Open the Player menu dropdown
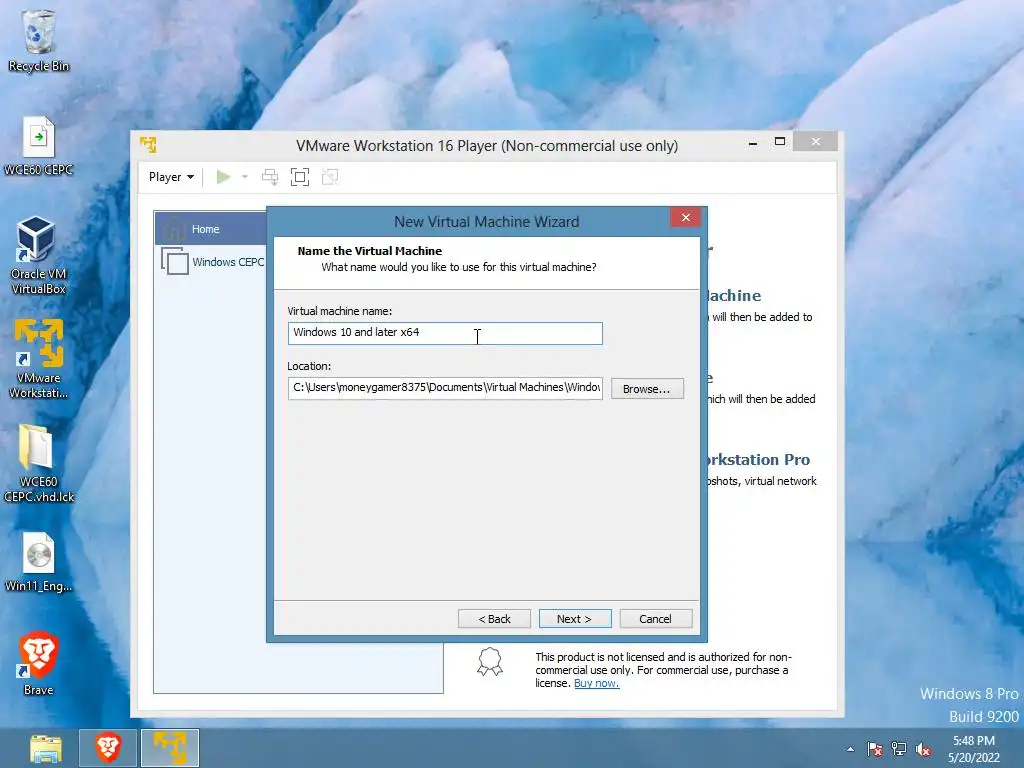1024x768 pixels. point(171,177)
